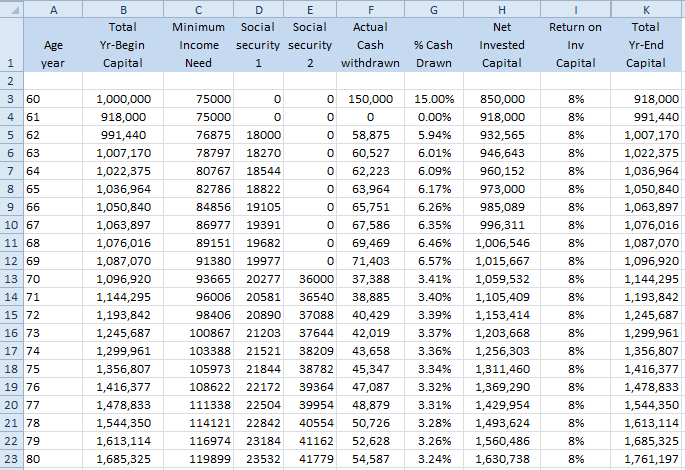Select the cell with 1,000,000 starting capital
Viewport: 685px width, 470px height.
click(x=123, y=99)
